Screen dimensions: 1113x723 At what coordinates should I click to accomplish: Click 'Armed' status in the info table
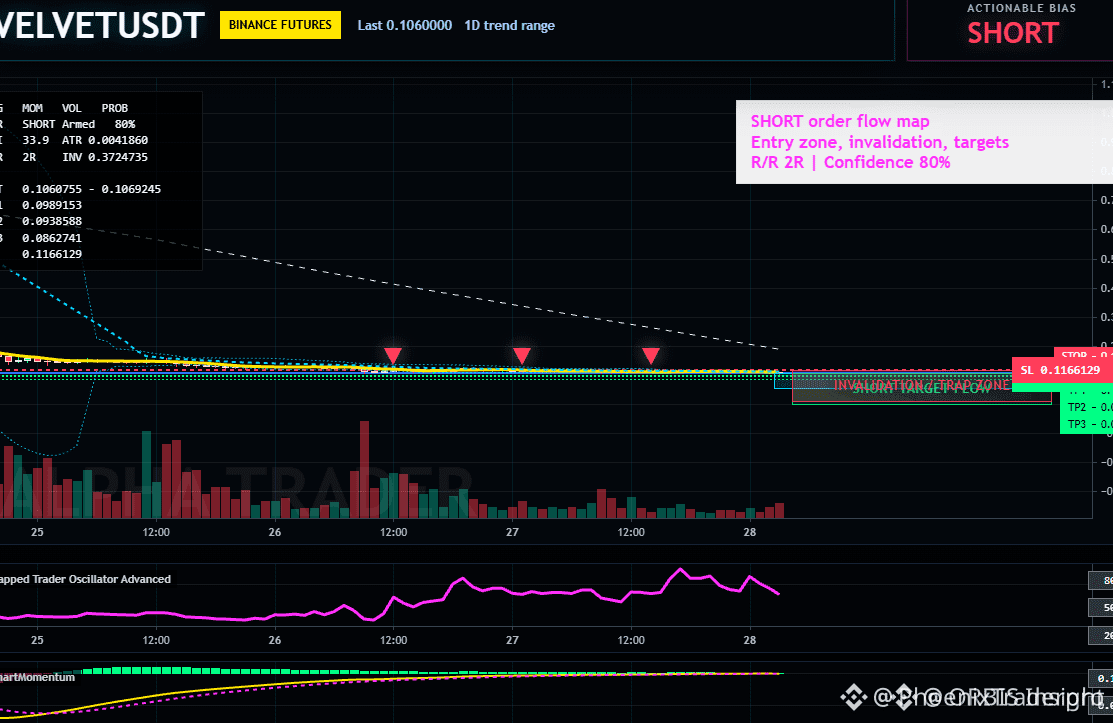(78, 124)
